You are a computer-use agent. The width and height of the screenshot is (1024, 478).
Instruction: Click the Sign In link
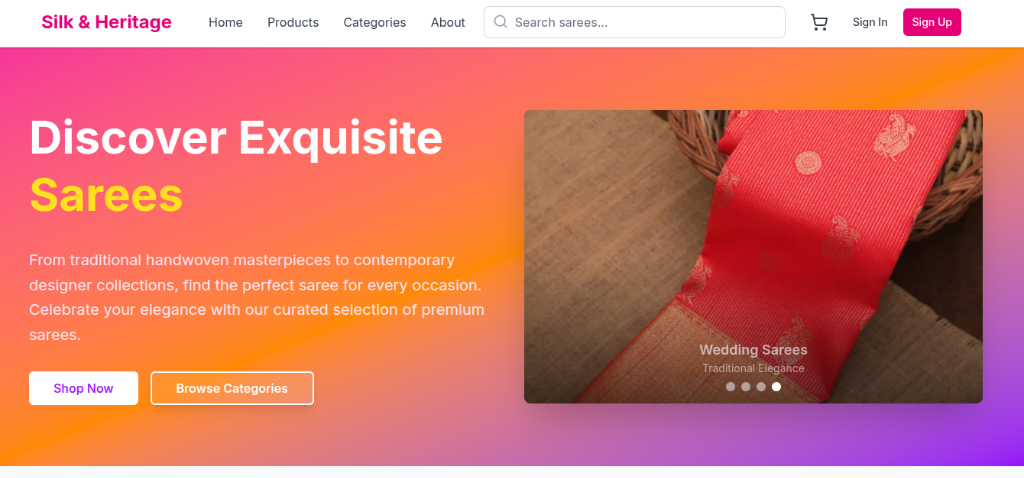[x=870, y=22]
